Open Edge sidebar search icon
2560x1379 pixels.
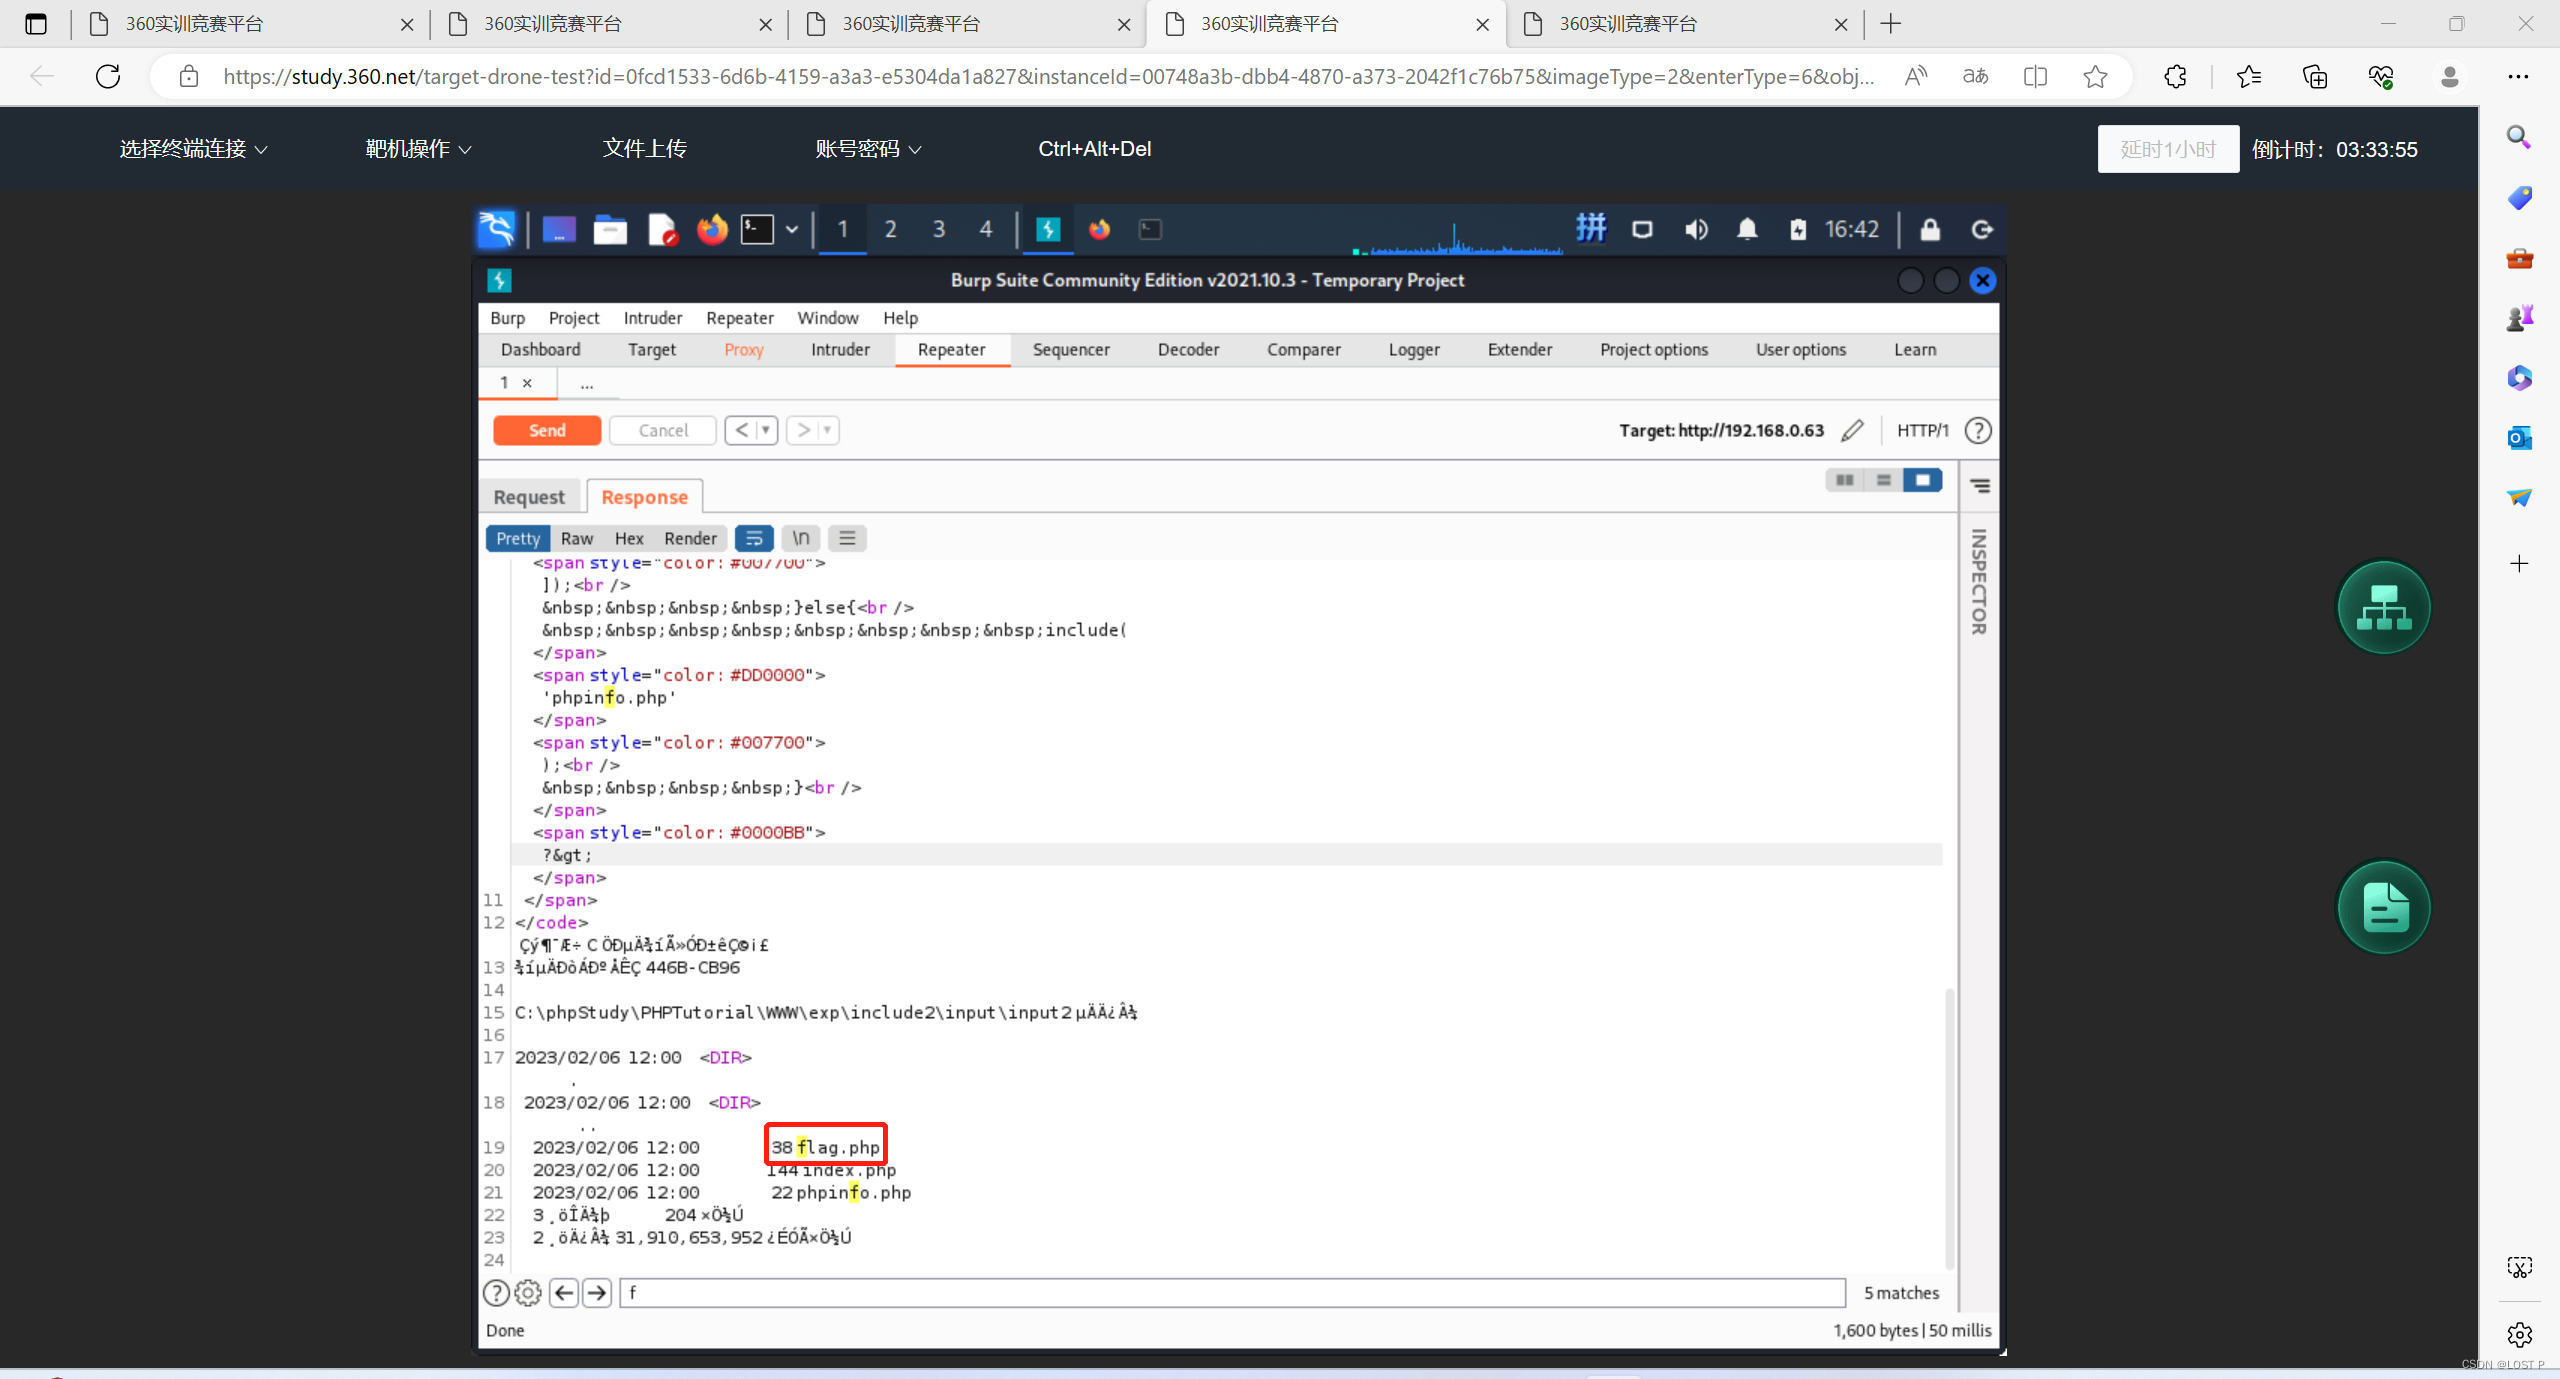point(2519,137)
